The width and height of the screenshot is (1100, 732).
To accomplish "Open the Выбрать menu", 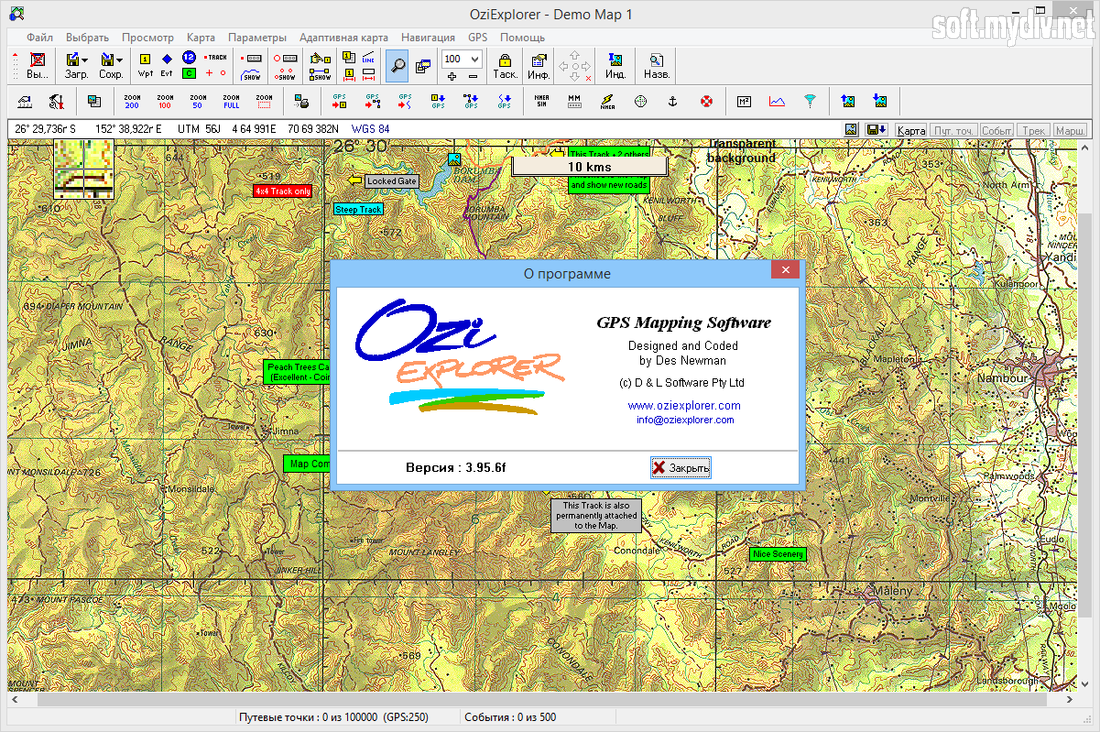I will [x=87, y=37].
